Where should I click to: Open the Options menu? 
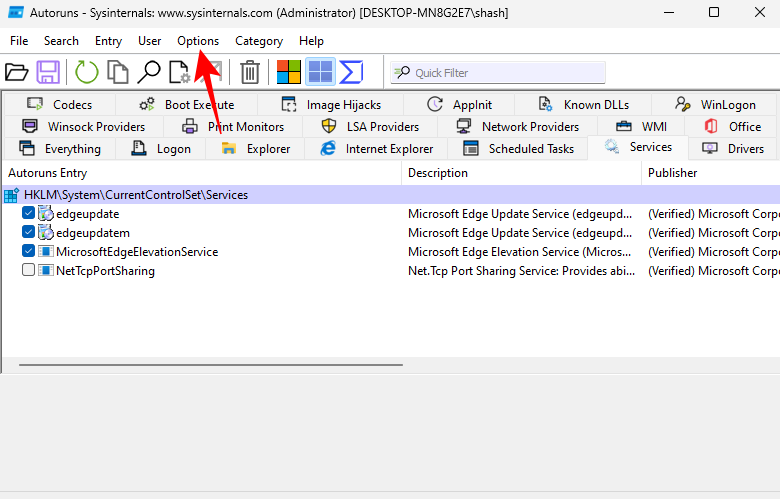198,41
